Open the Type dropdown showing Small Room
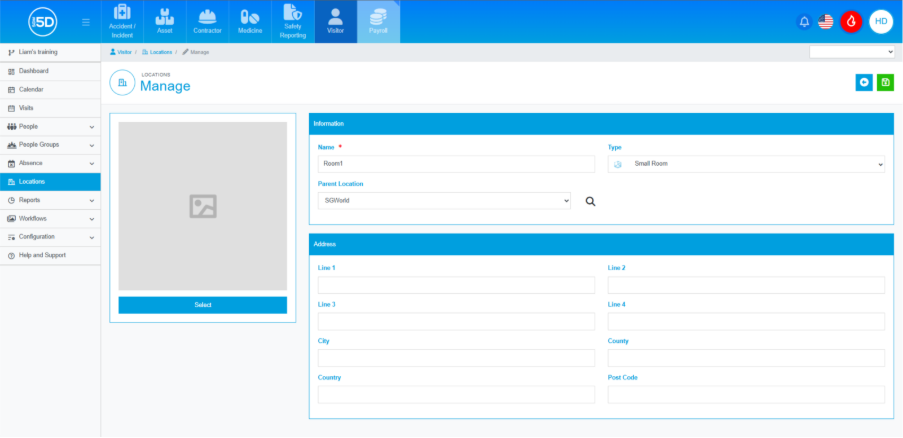This screenshot has height=438, width=903. (746, 164)
